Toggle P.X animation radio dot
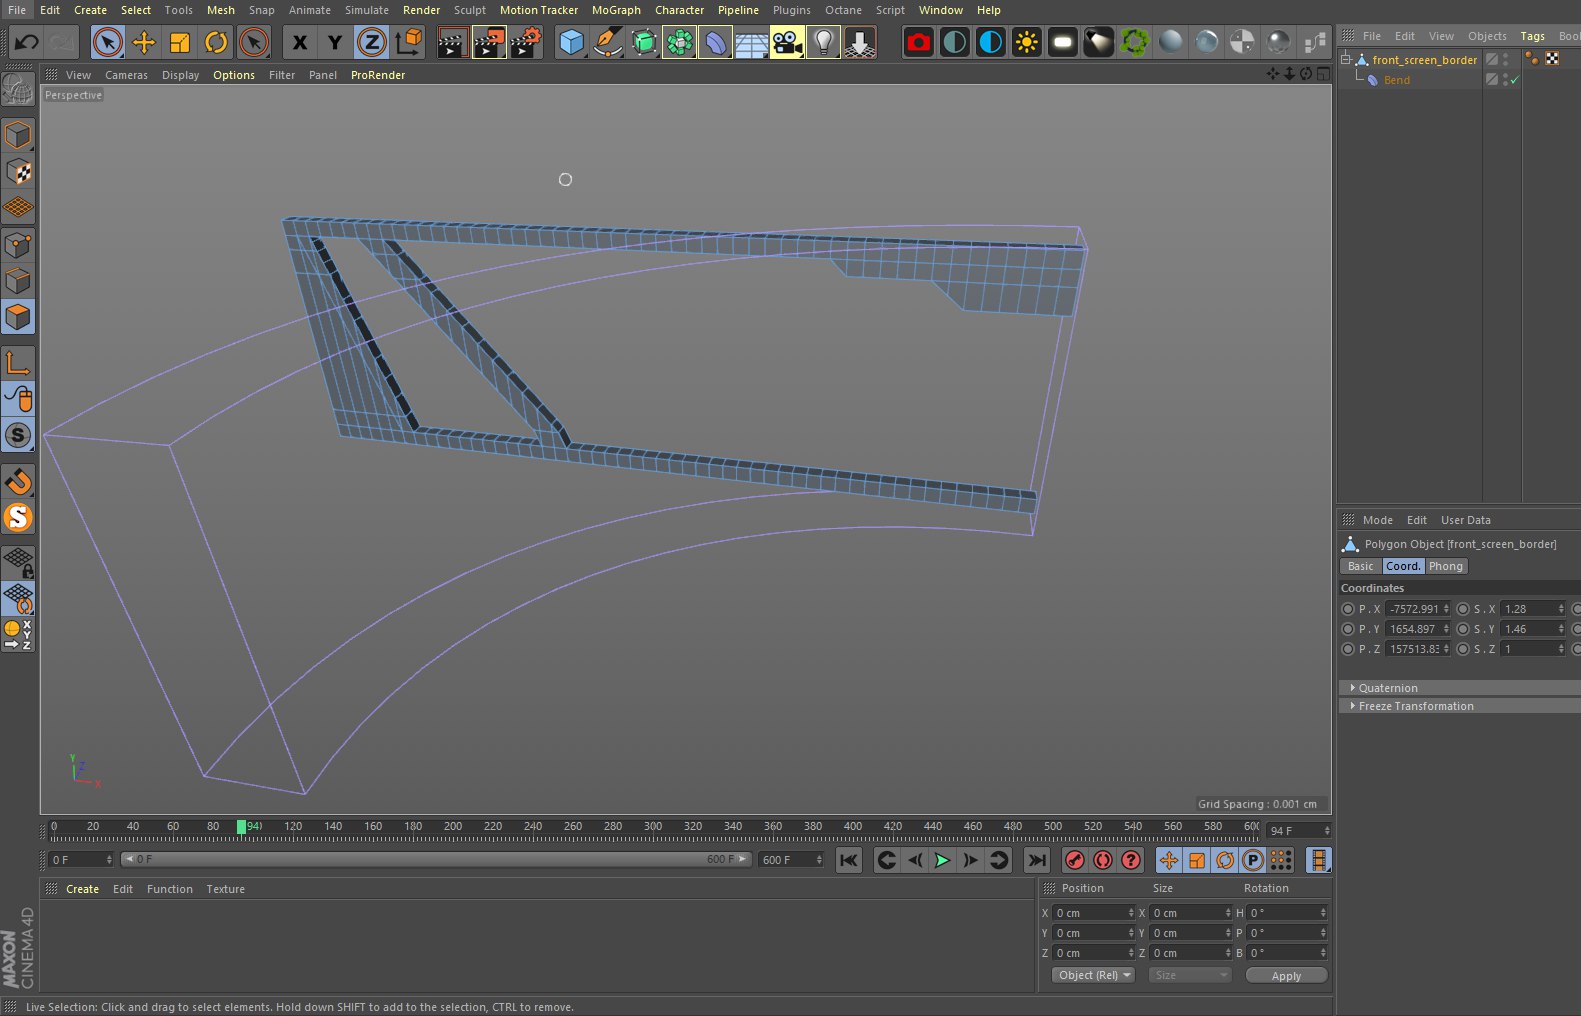This screenshot has height=1016, width=1581. (1348, 609)
